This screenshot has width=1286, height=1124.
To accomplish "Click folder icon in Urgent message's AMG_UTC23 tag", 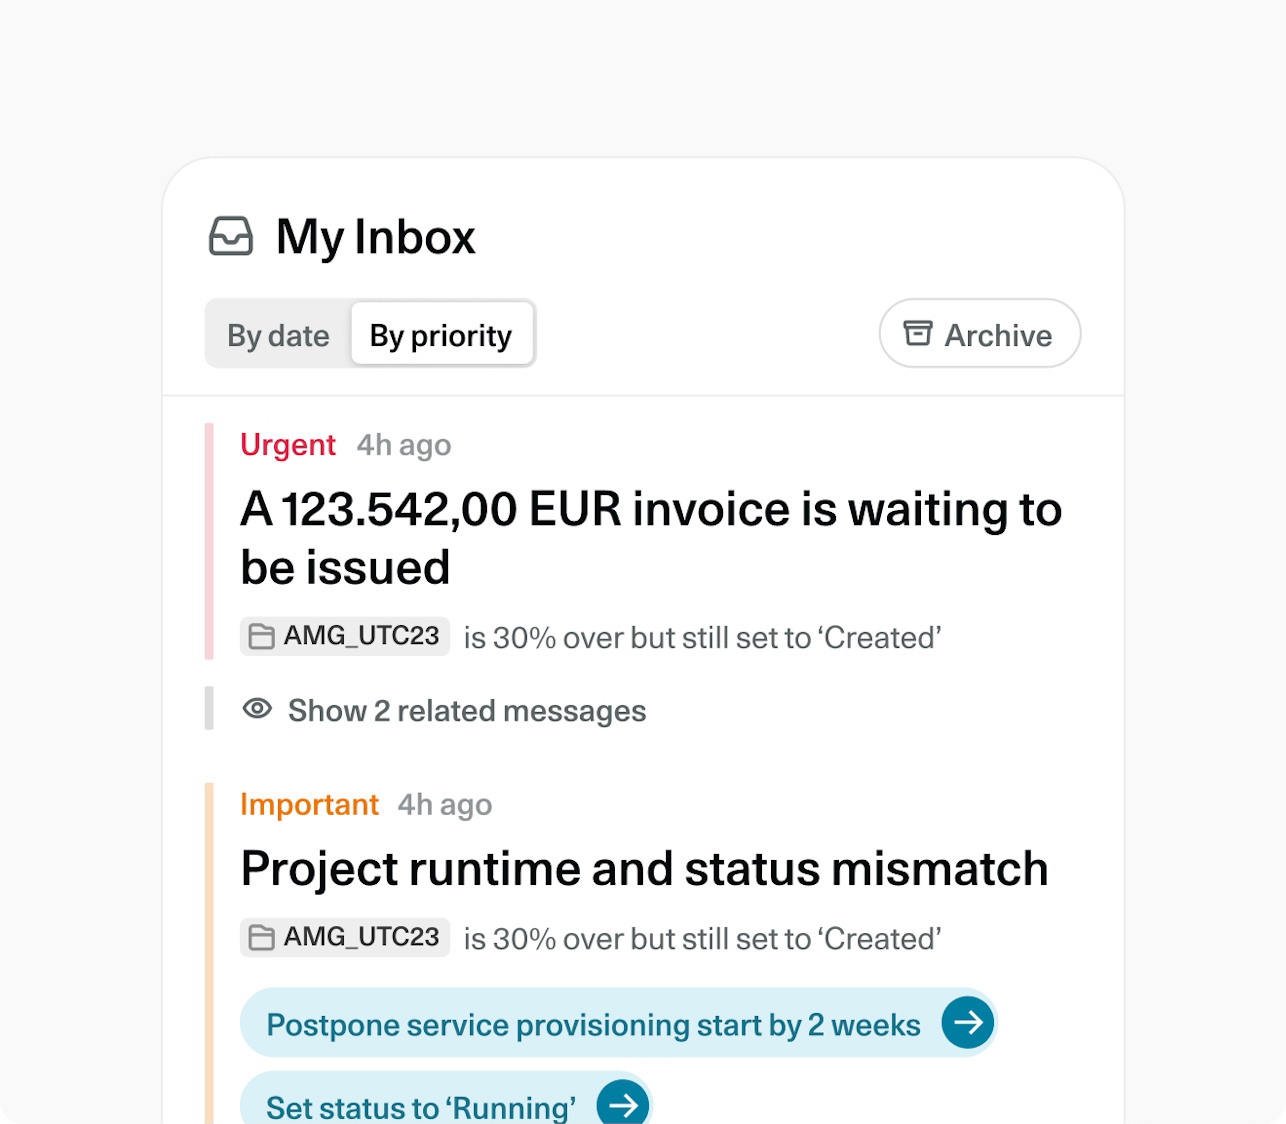I will tap(262, 637).
